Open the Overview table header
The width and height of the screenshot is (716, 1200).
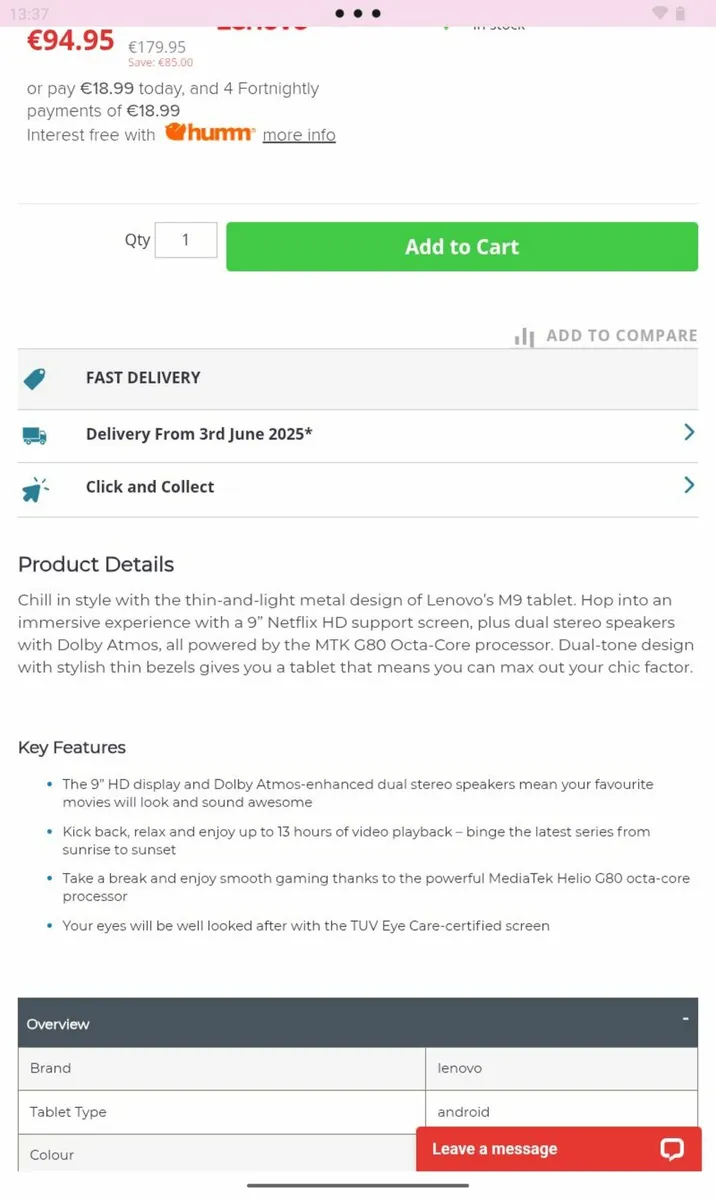pyautogui.click(x=358, y=1023)
